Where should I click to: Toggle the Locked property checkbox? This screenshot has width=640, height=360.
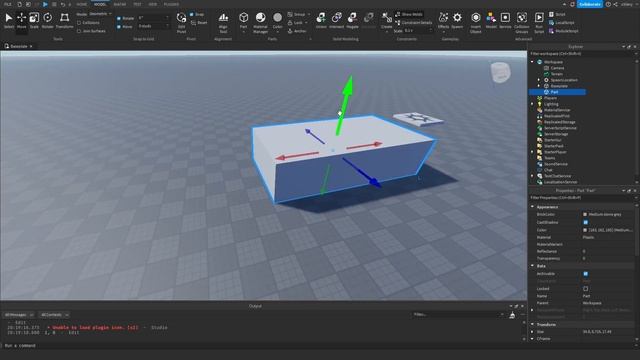click(x=586, y=289)
